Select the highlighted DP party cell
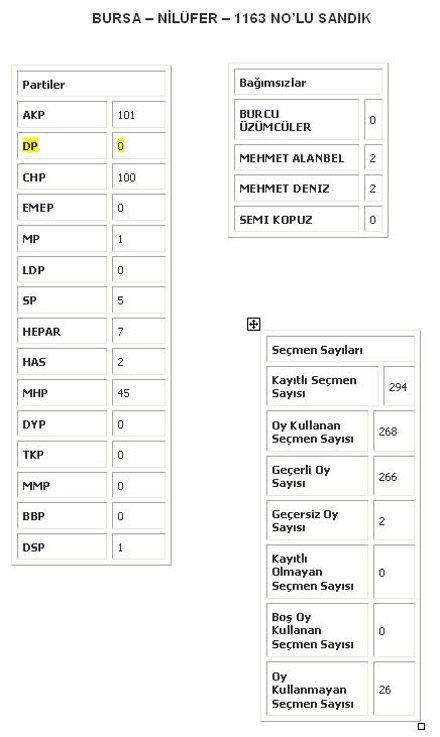440x737 pixels. [62, 146]
